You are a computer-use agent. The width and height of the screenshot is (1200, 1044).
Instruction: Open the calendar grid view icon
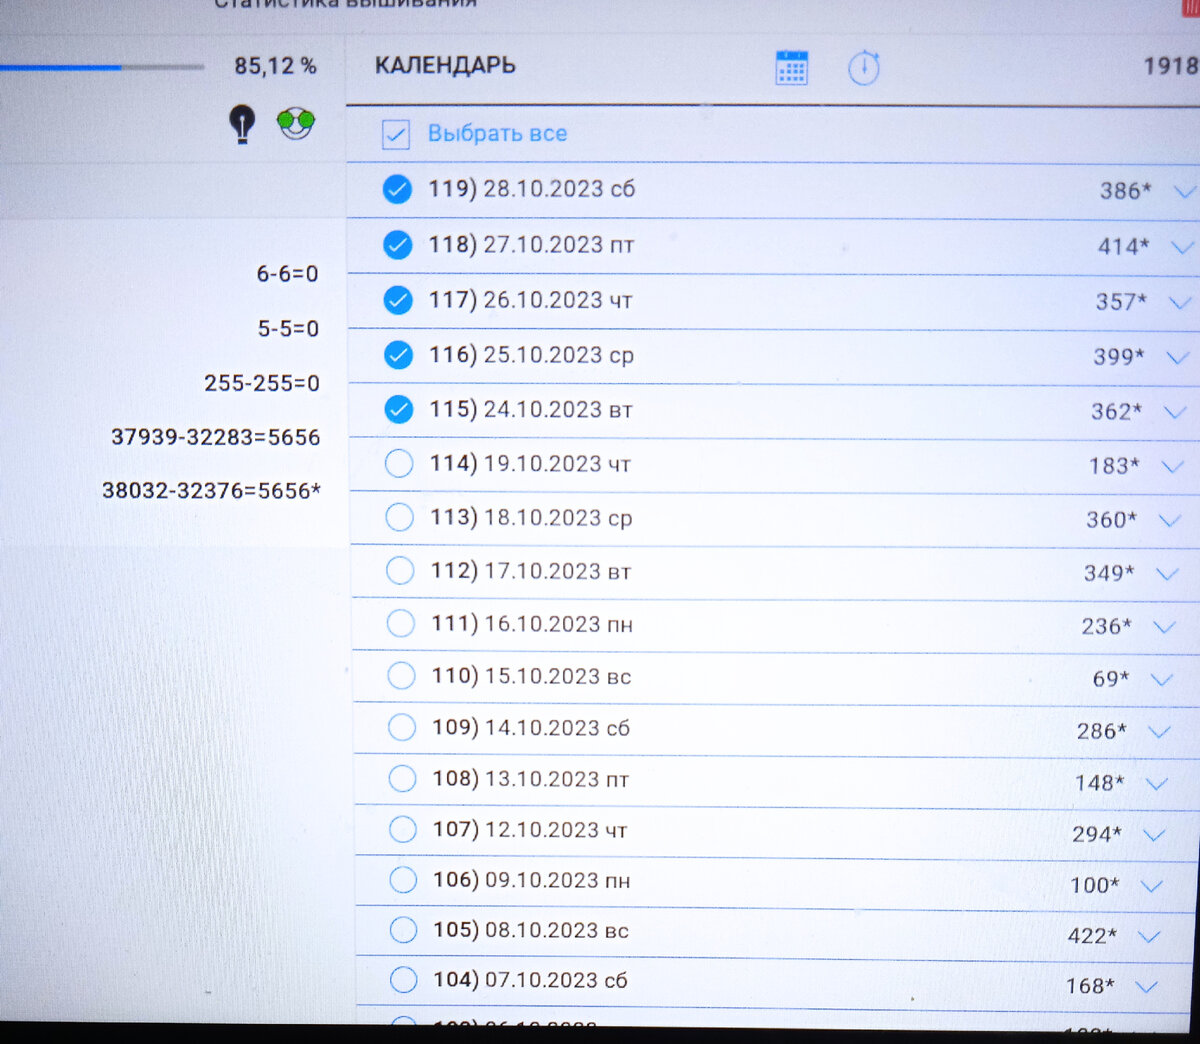(791, 67)
